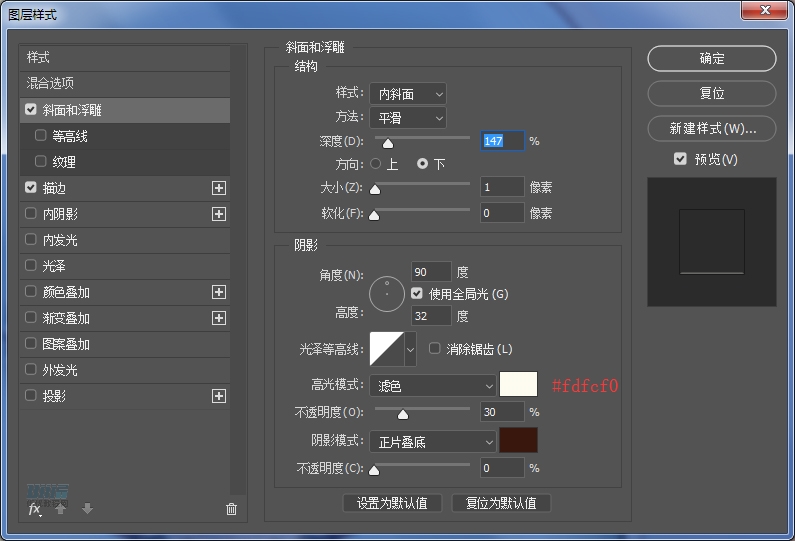This screenshot has width=795, height=541.
Task: Select 混合选项 in the styles list
Action: [x=50, y=83]
